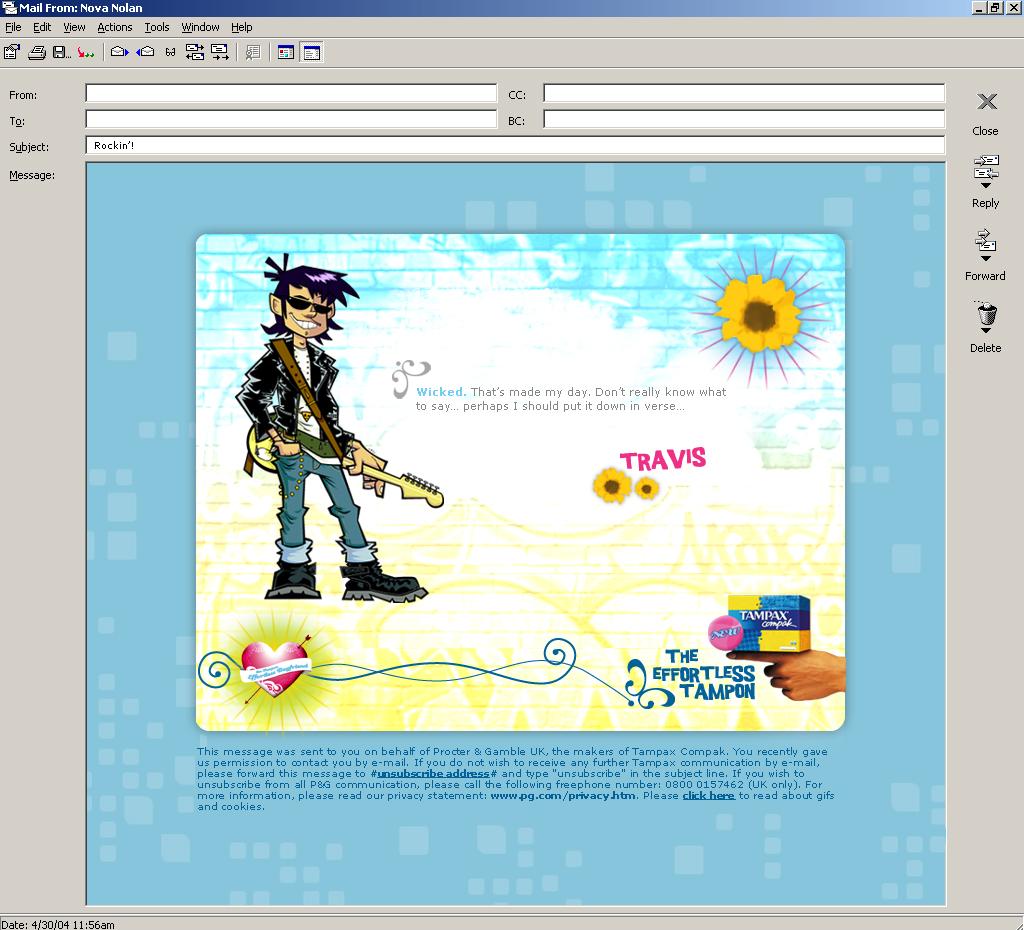Click inside the To field
1024x930 pixels.
[291, 119]
